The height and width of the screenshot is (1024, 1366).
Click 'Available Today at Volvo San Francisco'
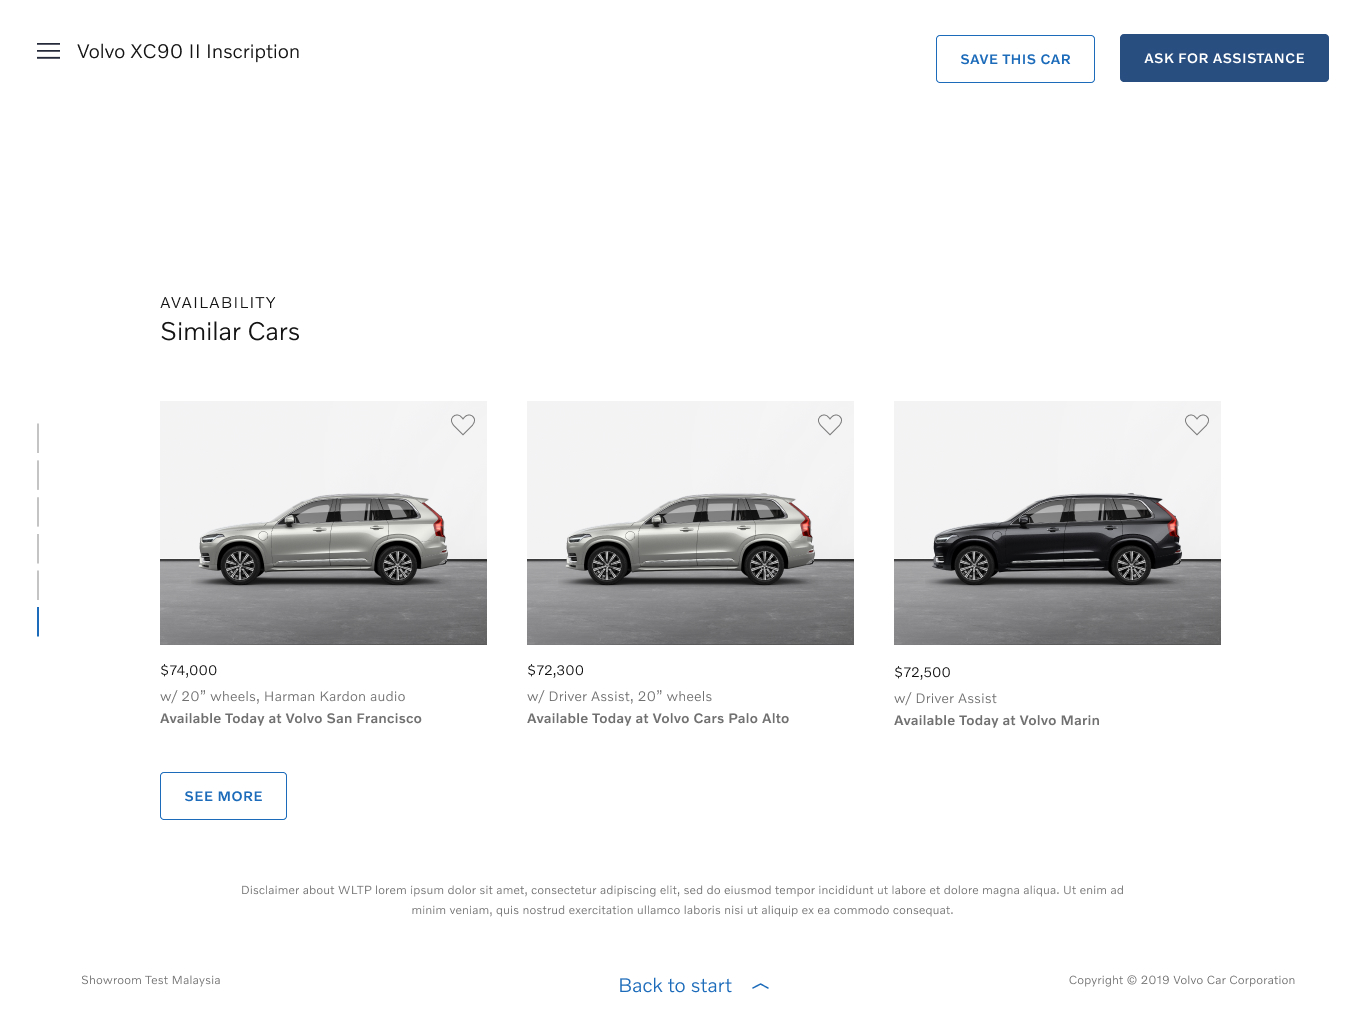[291, 718]
